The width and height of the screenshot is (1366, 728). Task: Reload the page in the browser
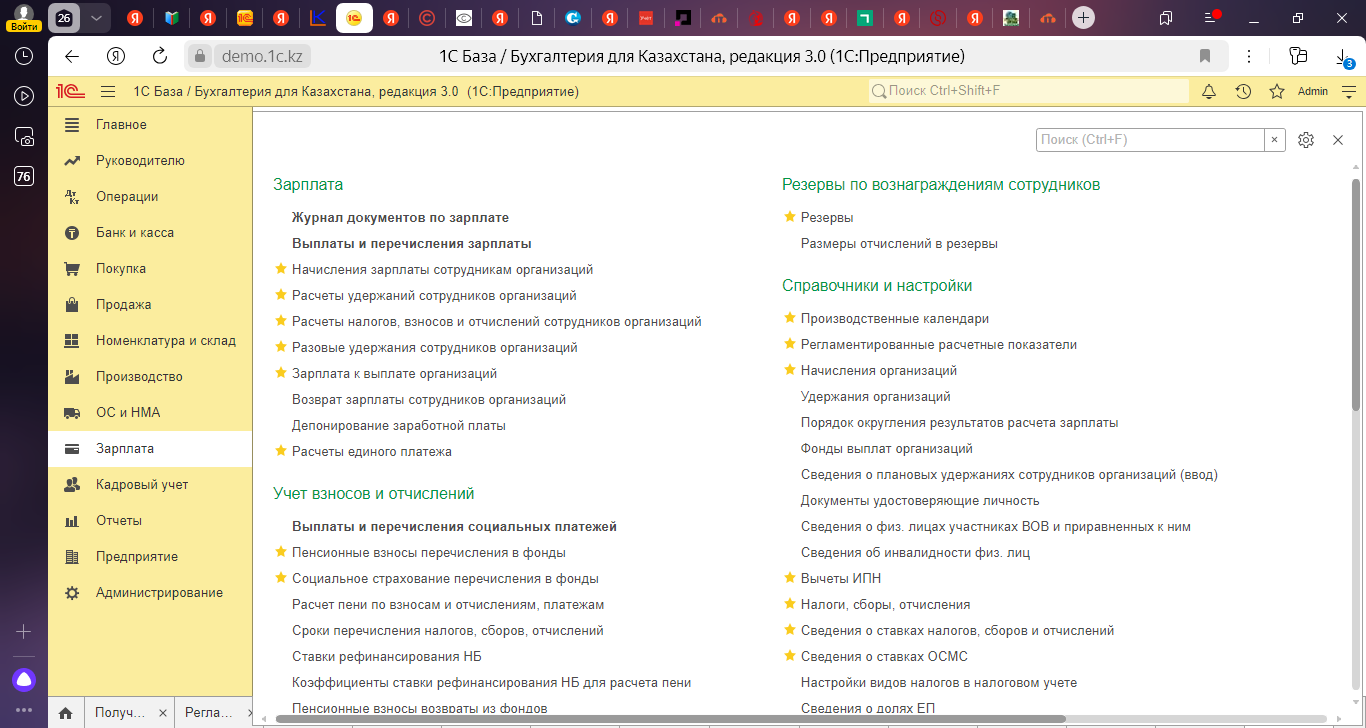tap(160, 56)
